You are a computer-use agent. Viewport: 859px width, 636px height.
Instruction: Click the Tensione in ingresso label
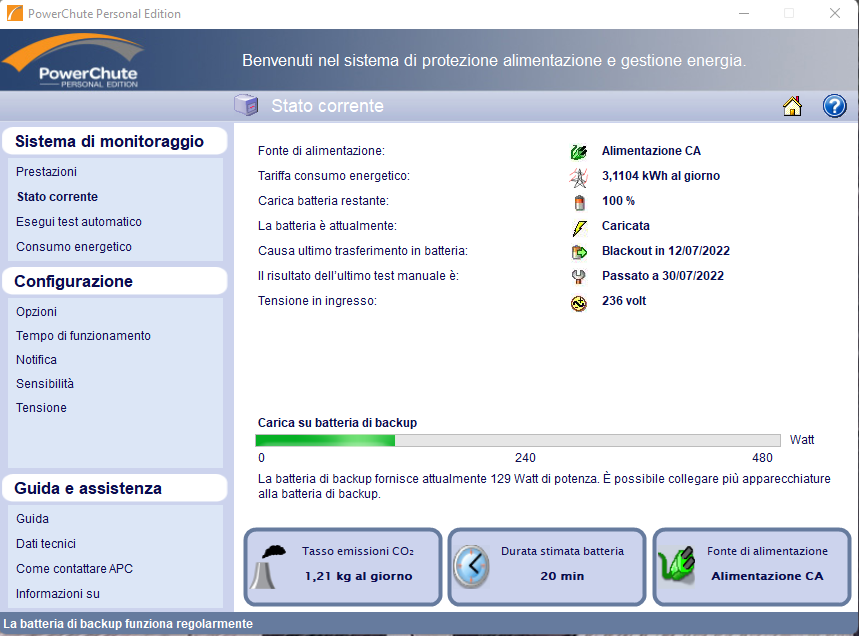tap(317, 301)
